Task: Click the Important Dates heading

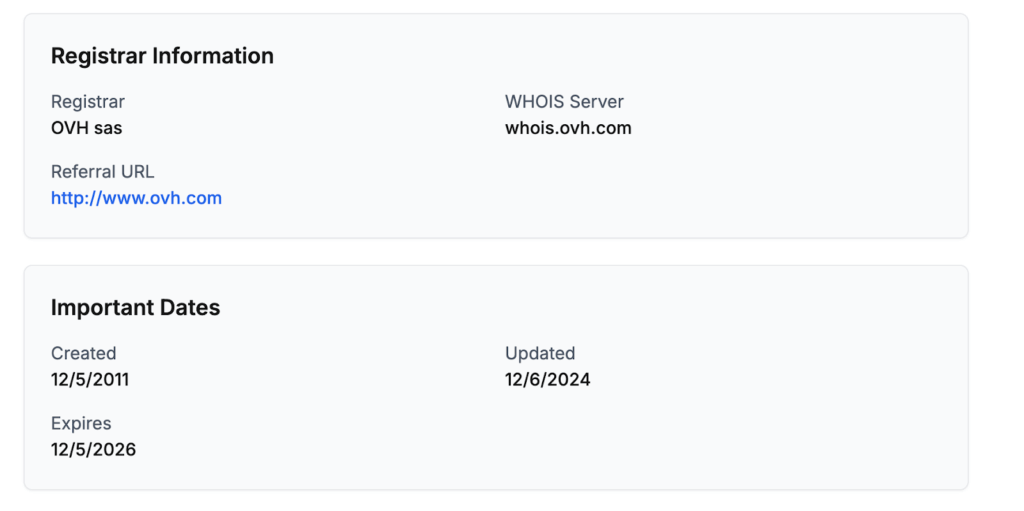Action: point(135,307)
